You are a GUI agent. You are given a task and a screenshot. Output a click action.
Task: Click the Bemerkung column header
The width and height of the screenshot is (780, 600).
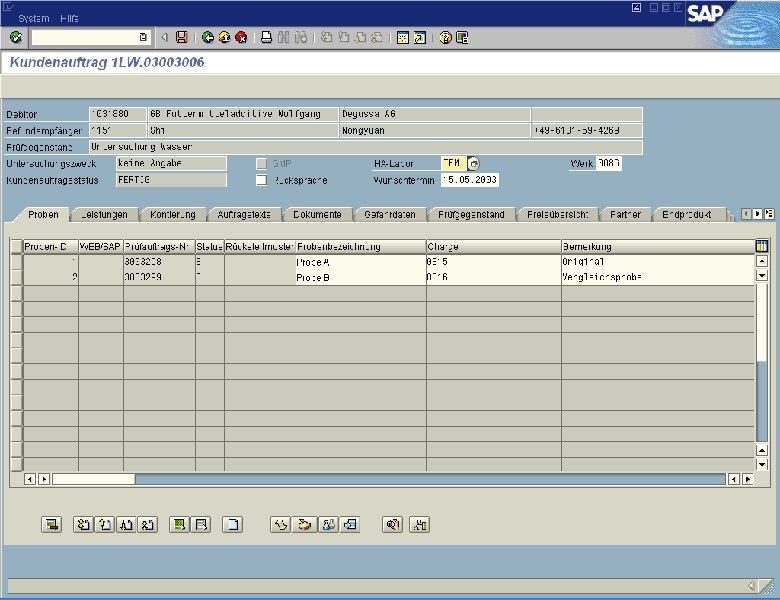point(658,246)
